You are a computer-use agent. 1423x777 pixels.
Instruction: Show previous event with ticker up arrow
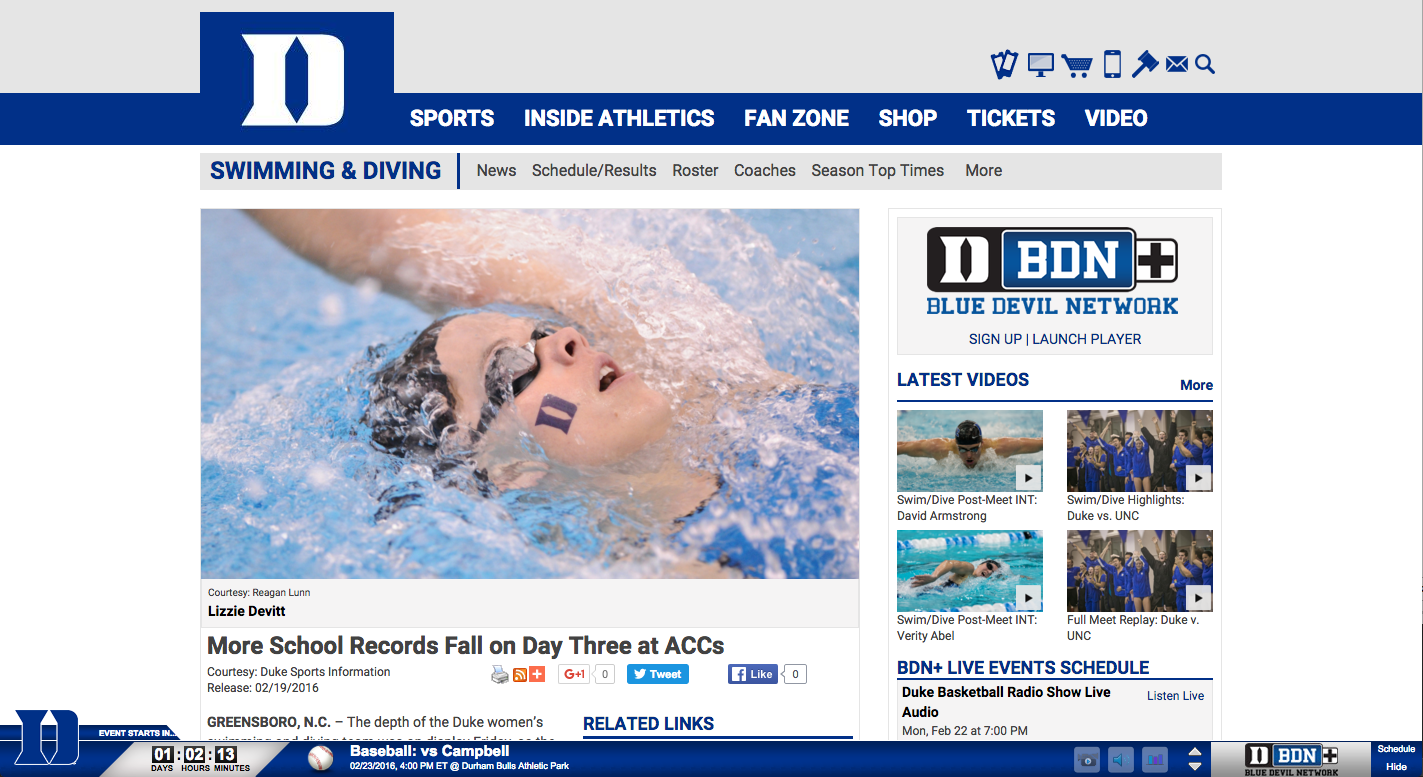point(1194,752)
